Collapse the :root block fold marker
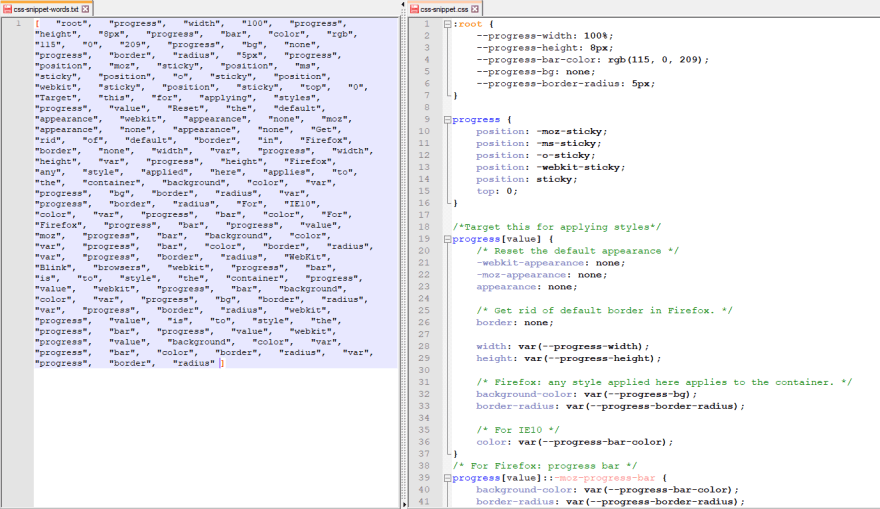Screen dimensions: 880x509 [447, 24]
